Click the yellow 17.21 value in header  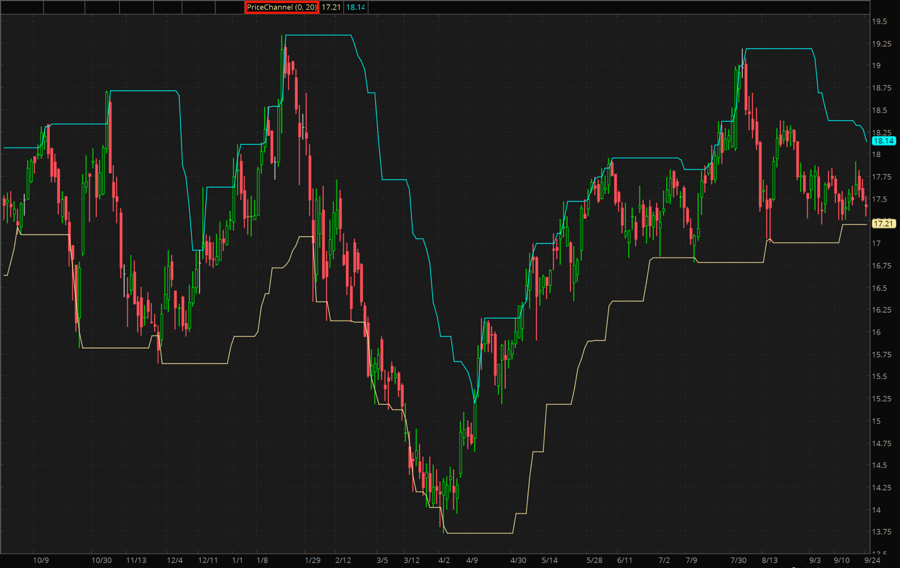tap(330, 7)
